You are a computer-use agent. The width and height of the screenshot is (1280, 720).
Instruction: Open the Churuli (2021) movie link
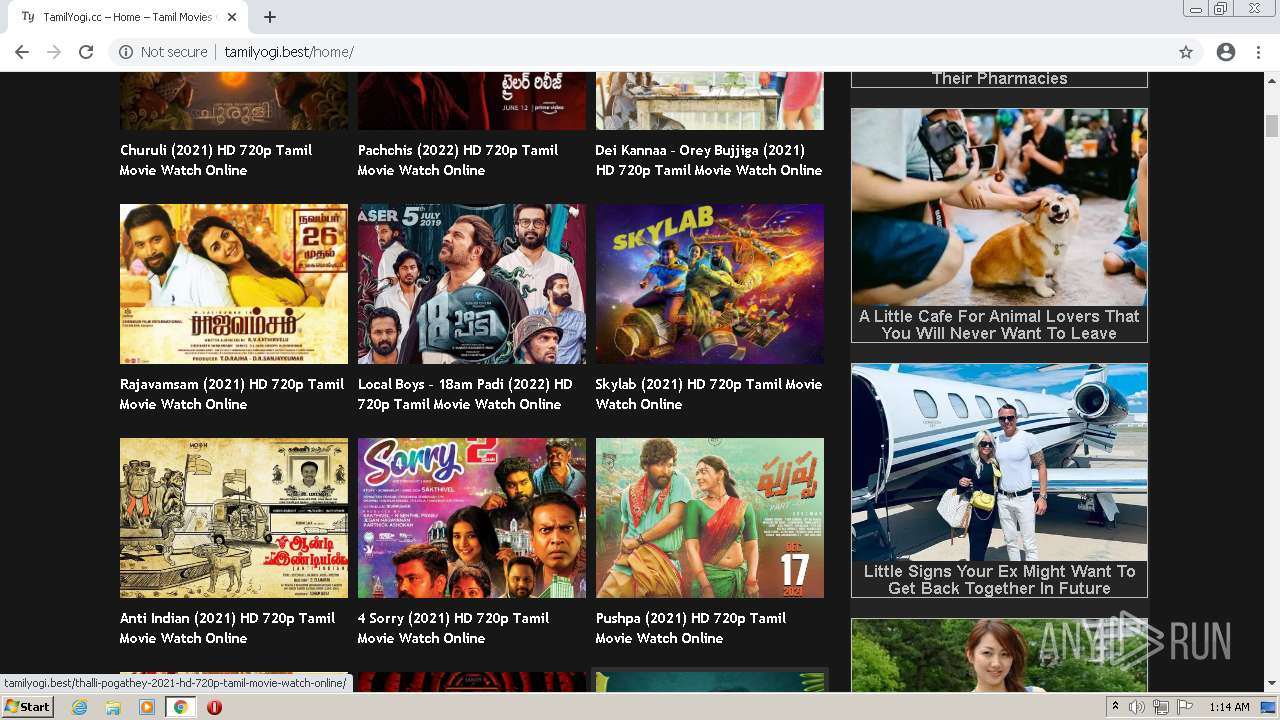216,160
